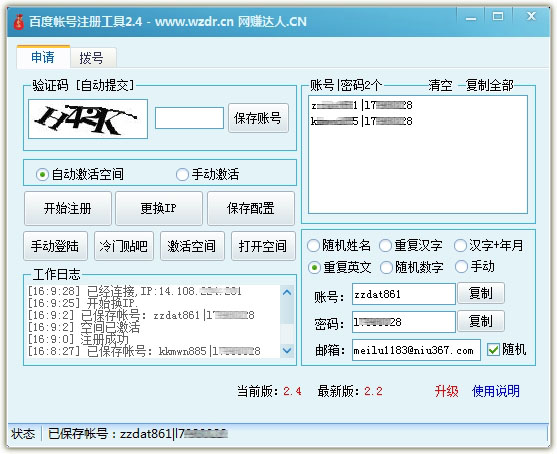Click log line 空间已激活
The image size is (557, 454).
(84, 327)
